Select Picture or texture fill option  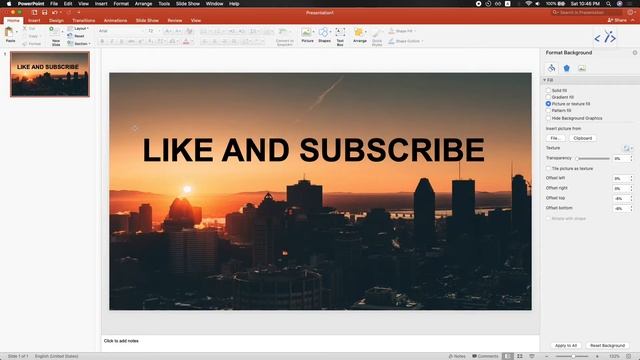[548, 104]
